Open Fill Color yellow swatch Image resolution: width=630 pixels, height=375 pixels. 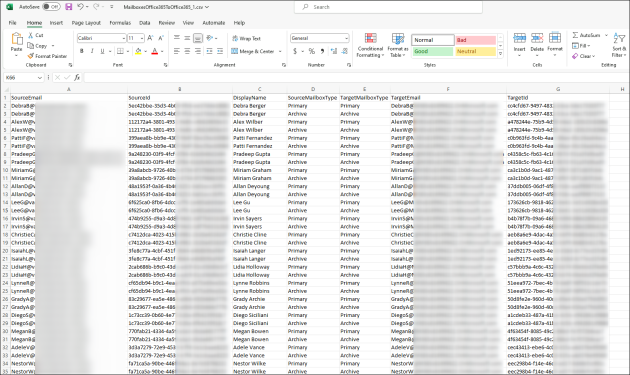[x=138, y=51]
